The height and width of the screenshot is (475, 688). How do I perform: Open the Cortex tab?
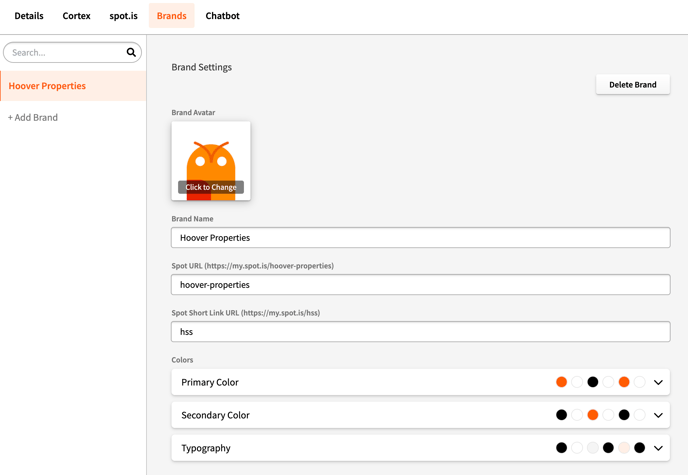click(77, 16)
